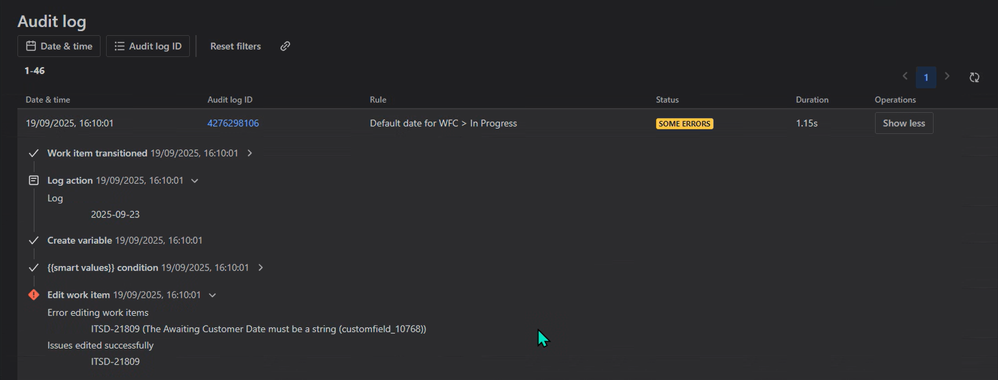Expand the Work item transitioned entry
The width and height of the screenshot is (998, 380).
250,153
